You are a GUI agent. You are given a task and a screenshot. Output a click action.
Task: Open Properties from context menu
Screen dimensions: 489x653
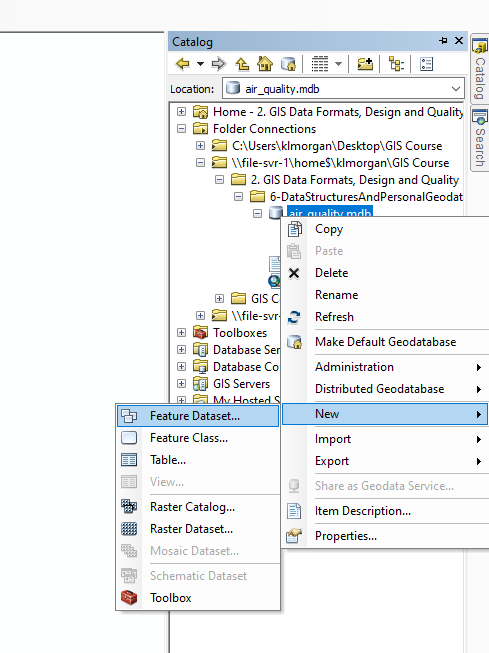tap(346, 536)
